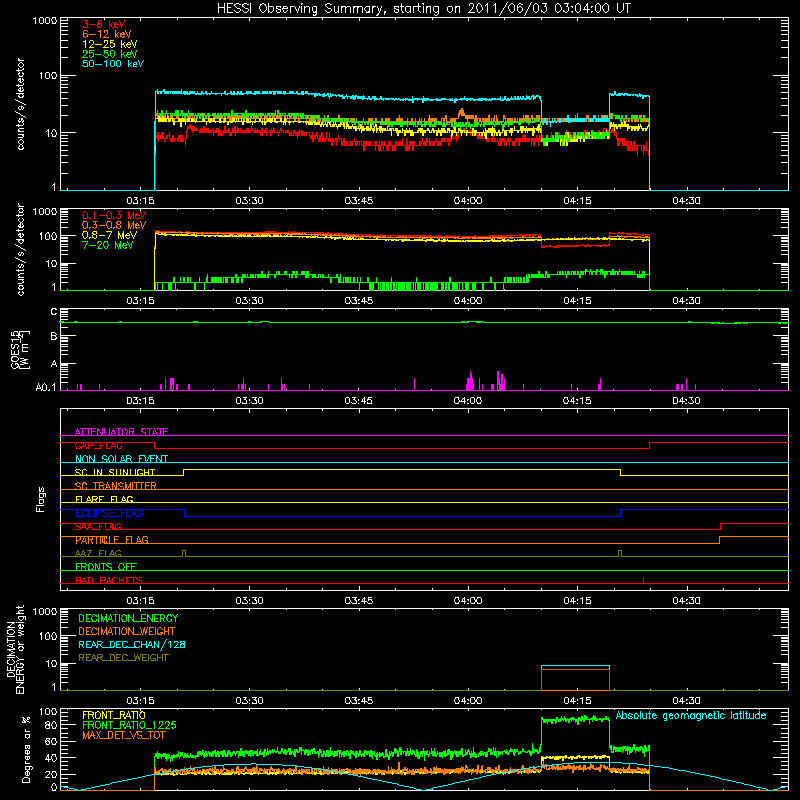The image size is (800, 800).
Task: Select the ECLIPSE_FLAG label
Action: (x=109, y=513)
